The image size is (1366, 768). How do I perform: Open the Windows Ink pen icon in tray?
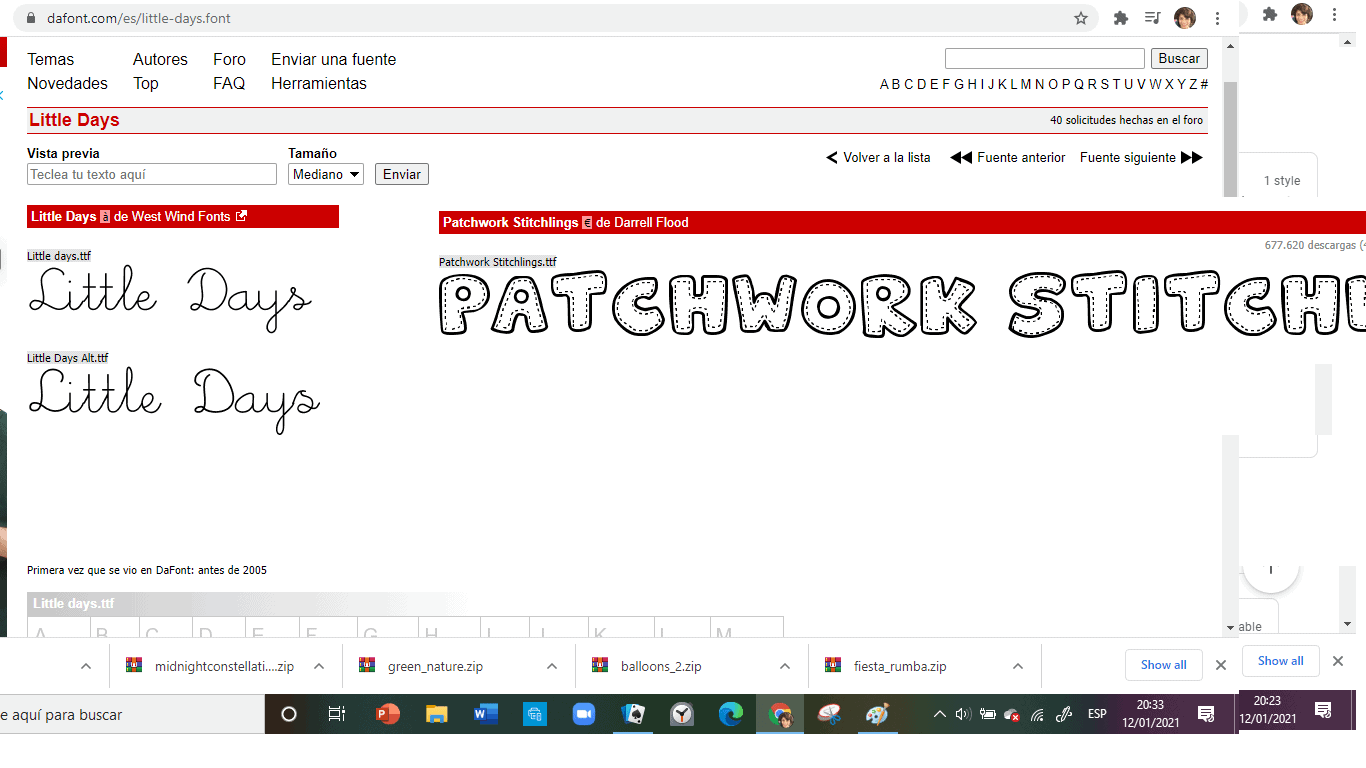click(1064, 714)
